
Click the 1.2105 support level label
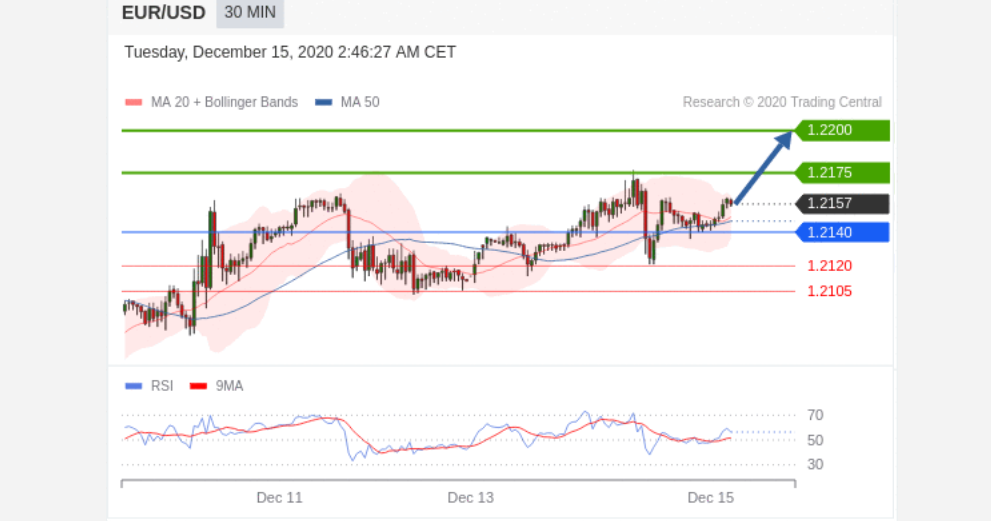click(x=829, y=291)
